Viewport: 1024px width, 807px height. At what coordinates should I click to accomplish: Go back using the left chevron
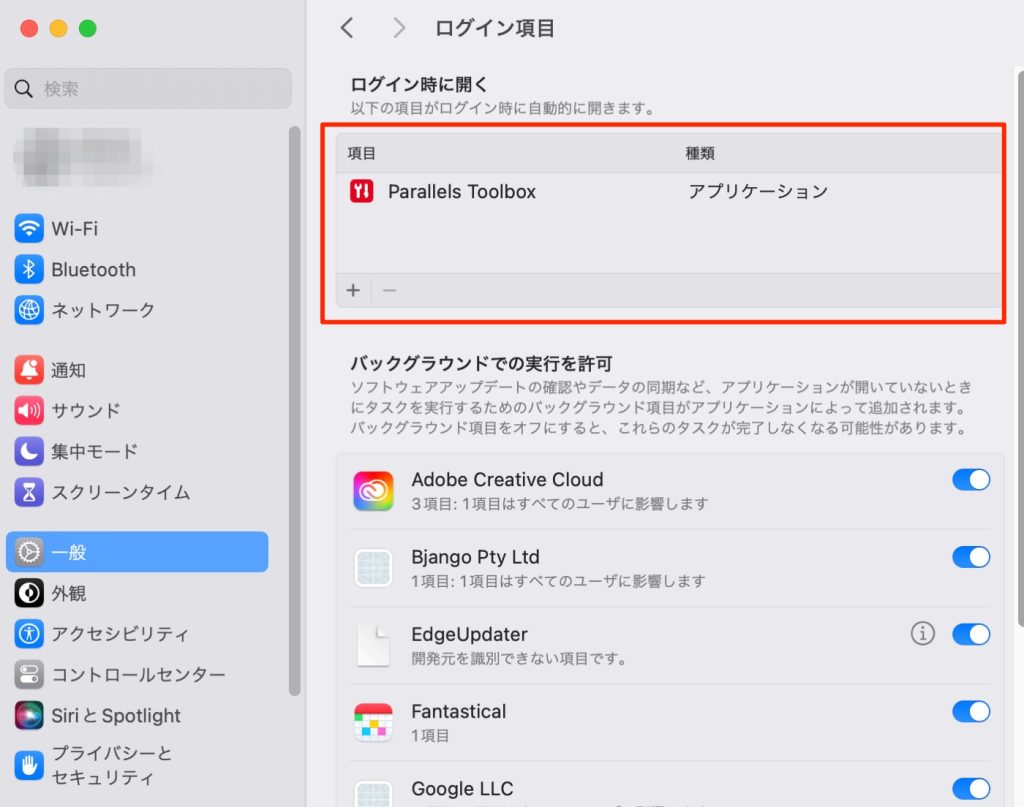[347, 28]
